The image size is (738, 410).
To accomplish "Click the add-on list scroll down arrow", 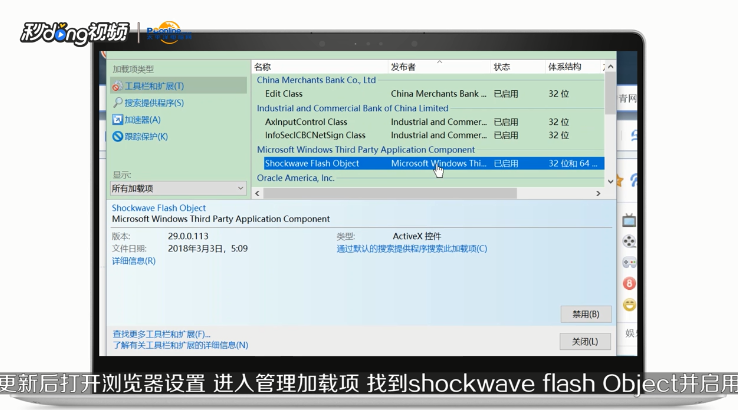I will coord(610,181).
